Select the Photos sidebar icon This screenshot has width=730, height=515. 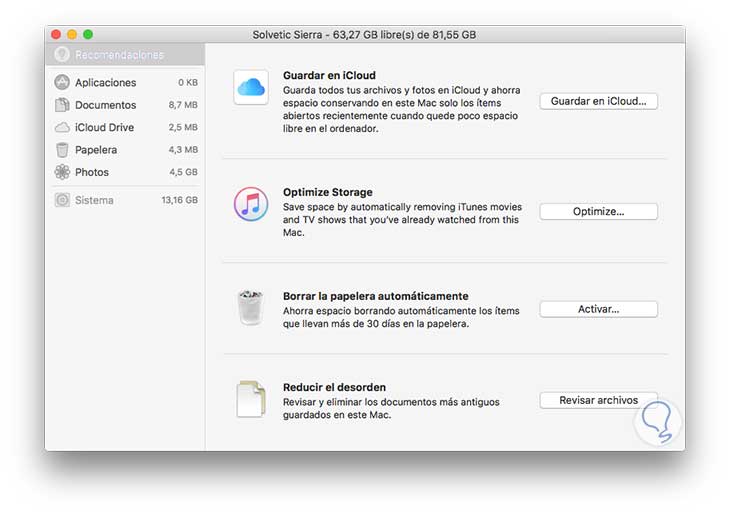pos(62,172)
